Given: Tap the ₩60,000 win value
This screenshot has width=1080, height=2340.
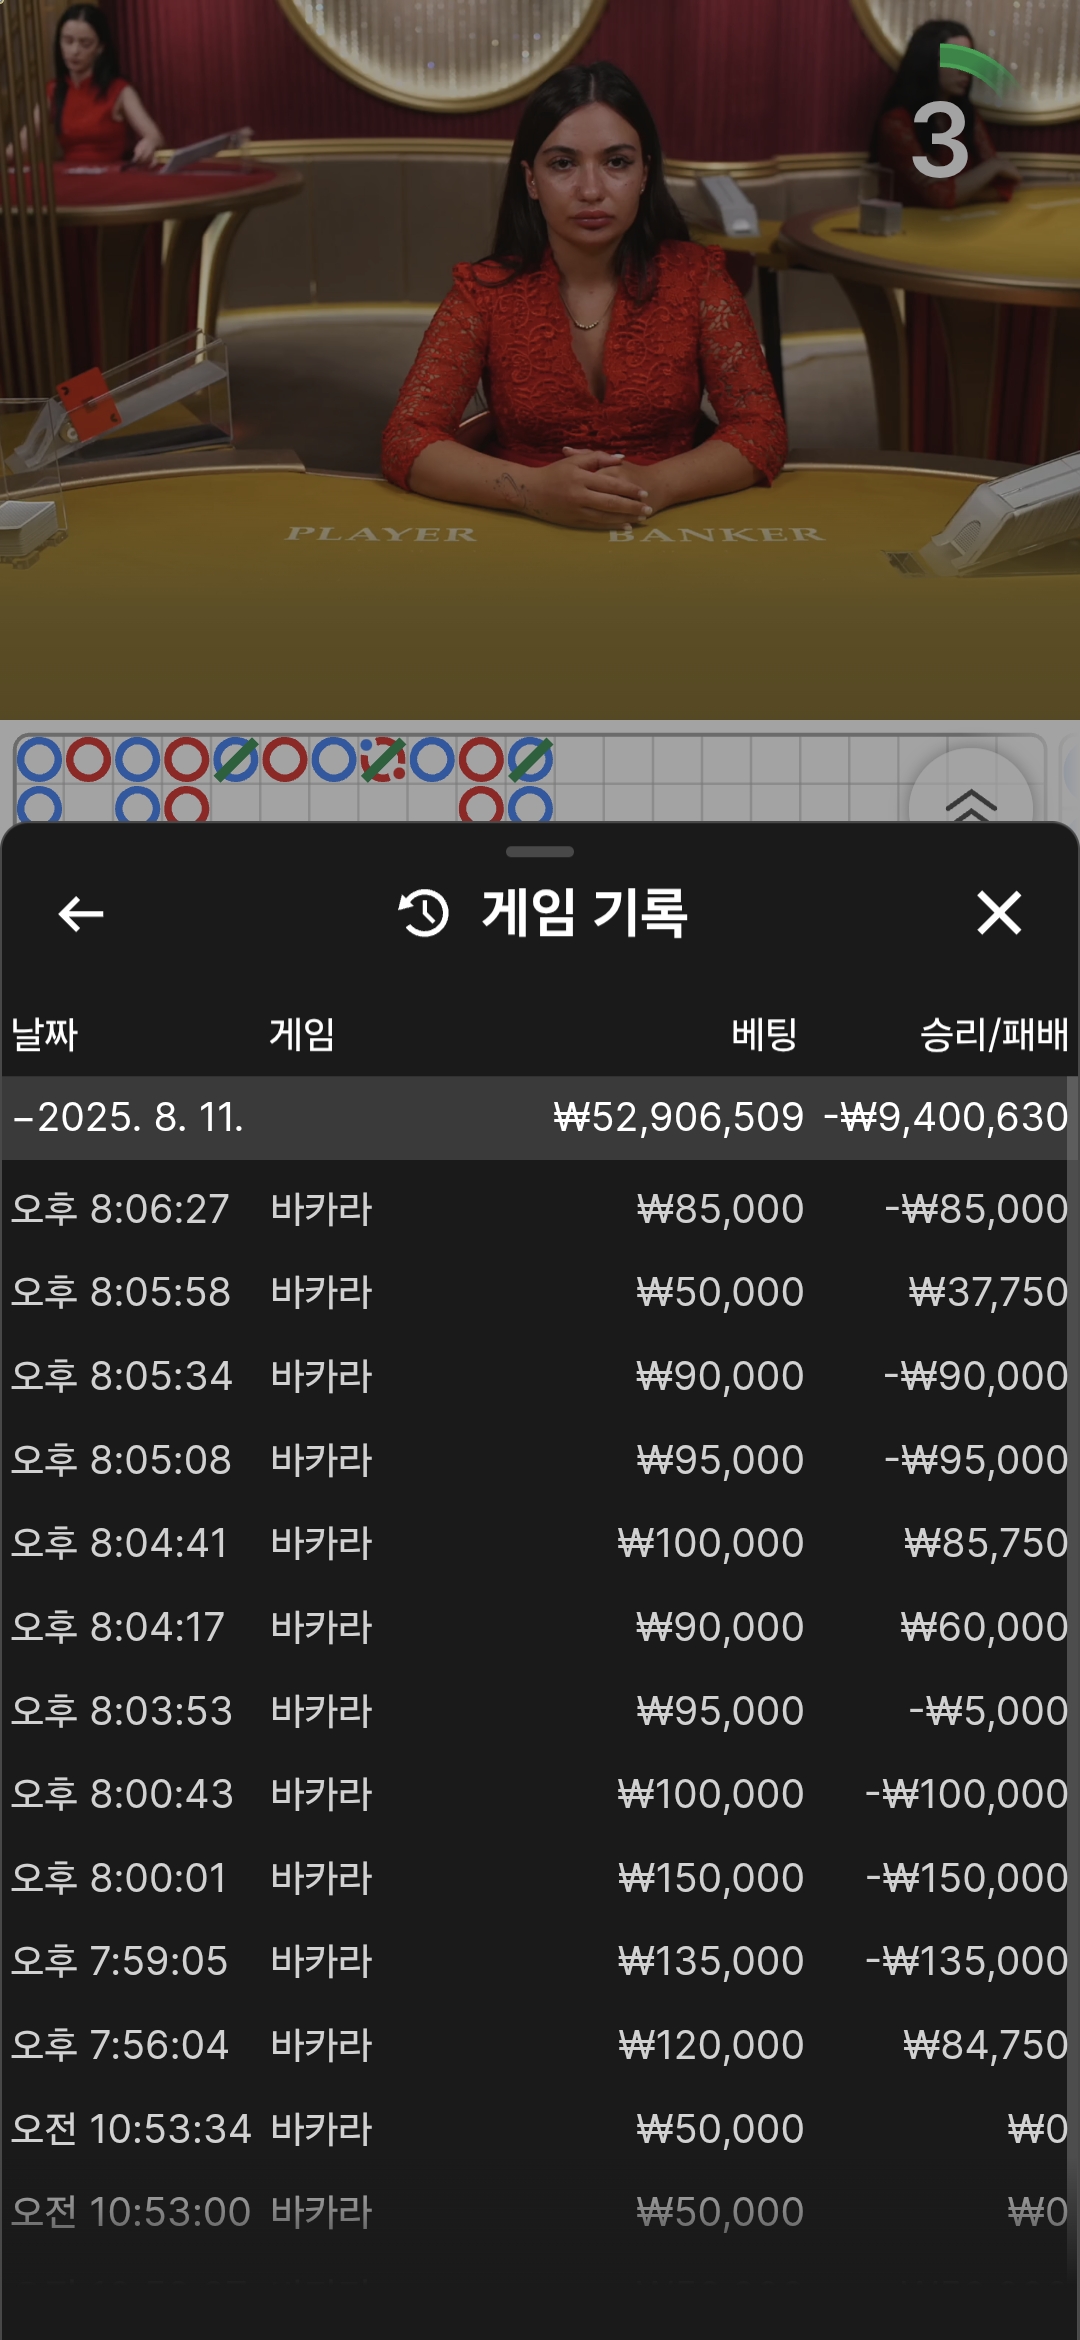Looking at the screenshot, I should [985, 1627].
